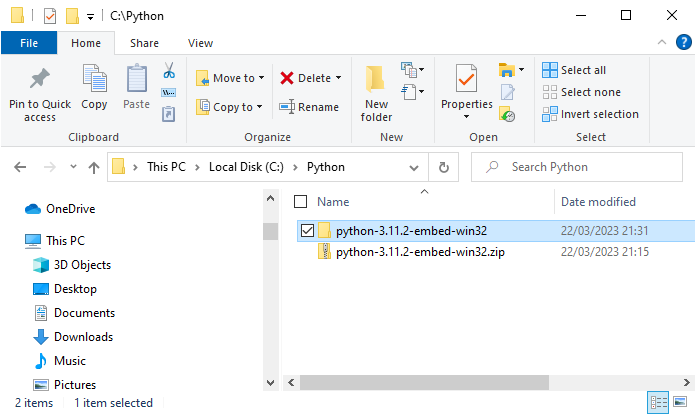The image size is (696, 415).
Task: Switch to the View ribbon tab
Action: 200,43
